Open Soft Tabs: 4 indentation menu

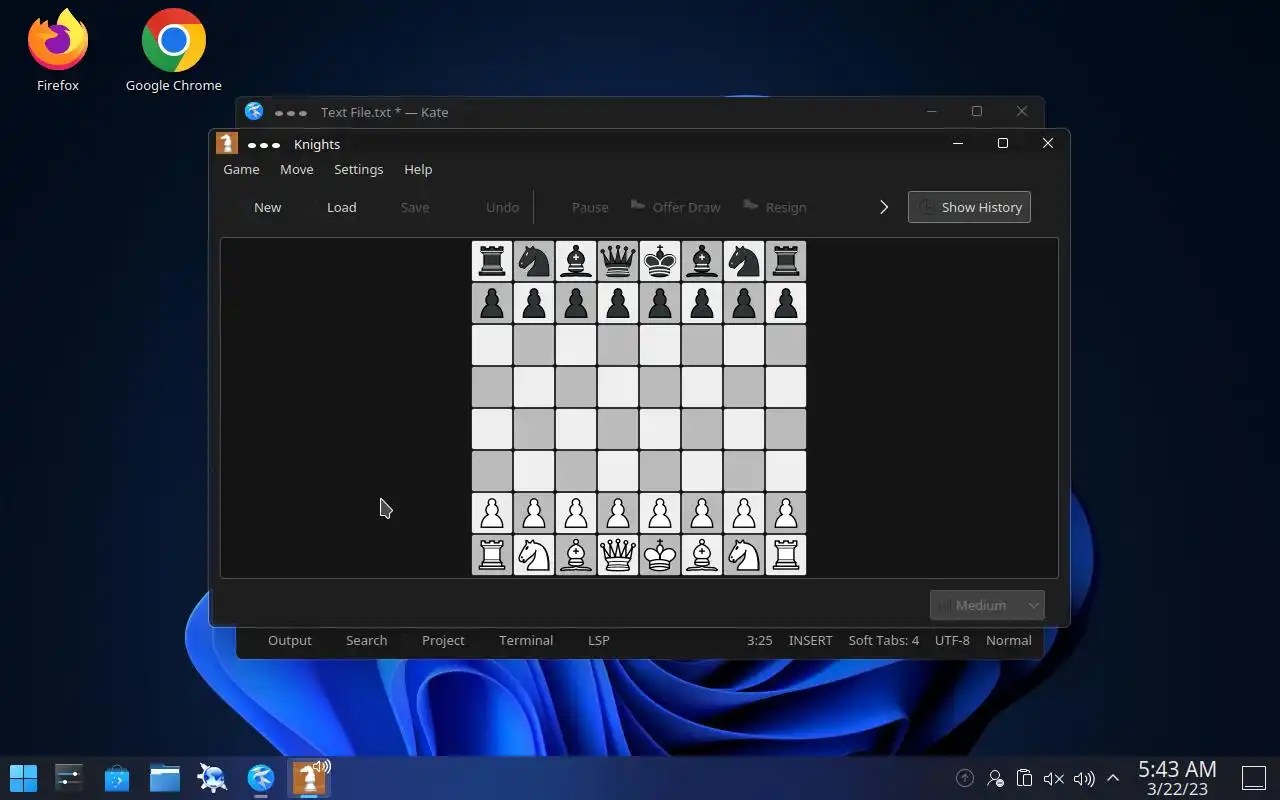[x=883, y=640]
